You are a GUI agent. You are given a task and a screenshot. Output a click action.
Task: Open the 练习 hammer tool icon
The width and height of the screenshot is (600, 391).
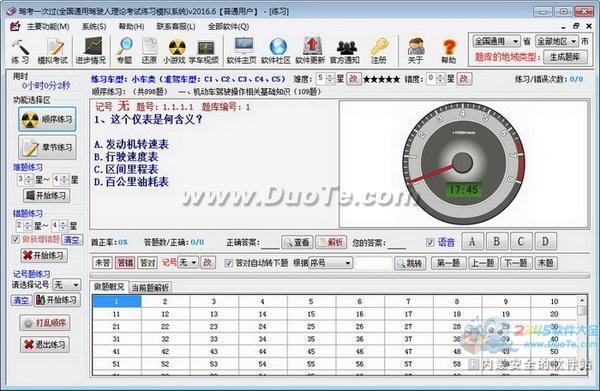[20, 51]
